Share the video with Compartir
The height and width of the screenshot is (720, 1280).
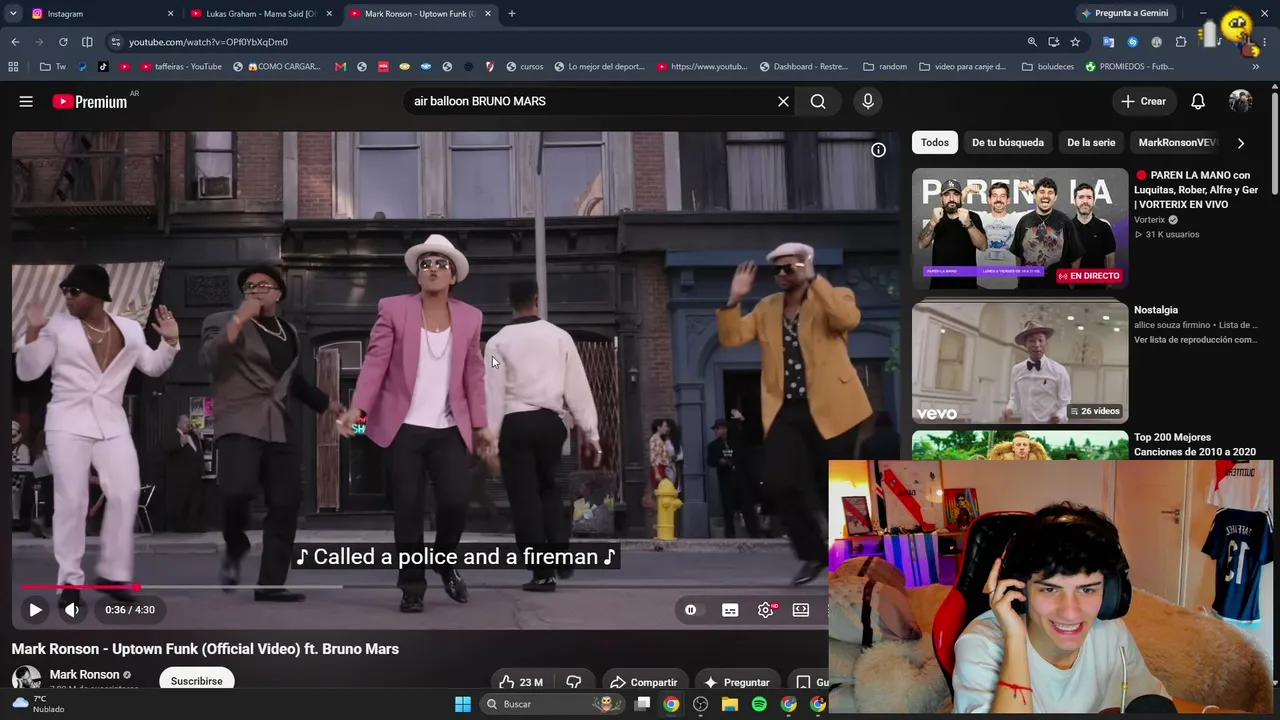click(x=643, y=682)
